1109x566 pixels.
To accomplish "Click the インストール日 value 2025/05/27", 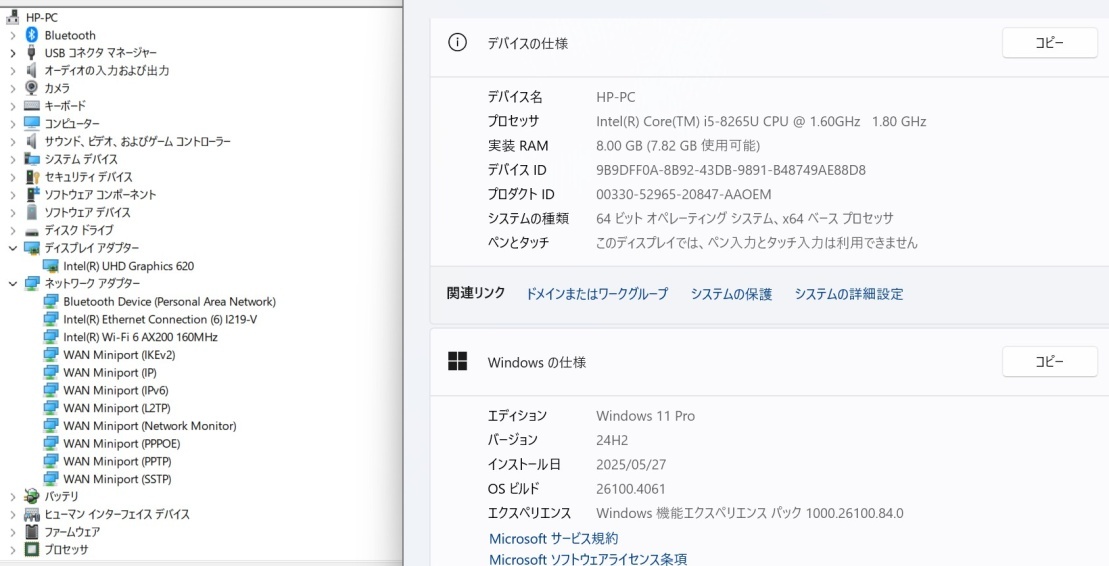I will (x=631, y=464).
